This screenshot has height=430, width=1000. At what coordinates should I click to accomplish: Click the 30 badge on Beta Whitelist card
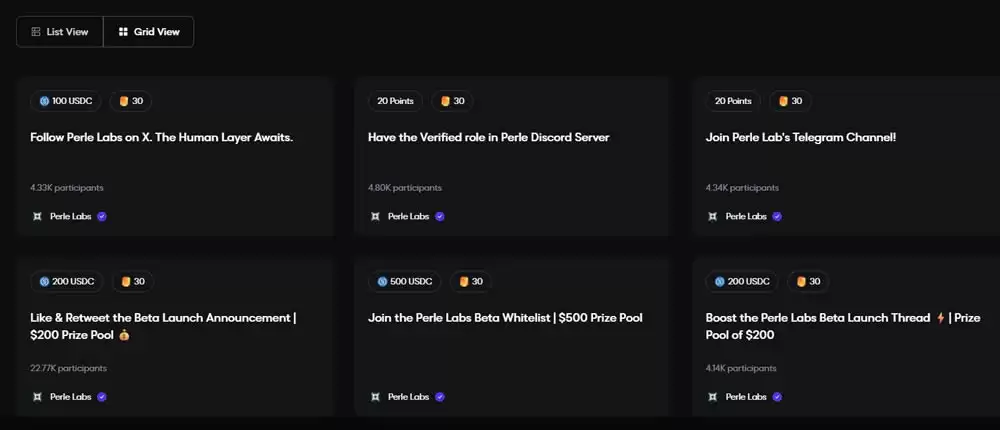coord(470,281)
